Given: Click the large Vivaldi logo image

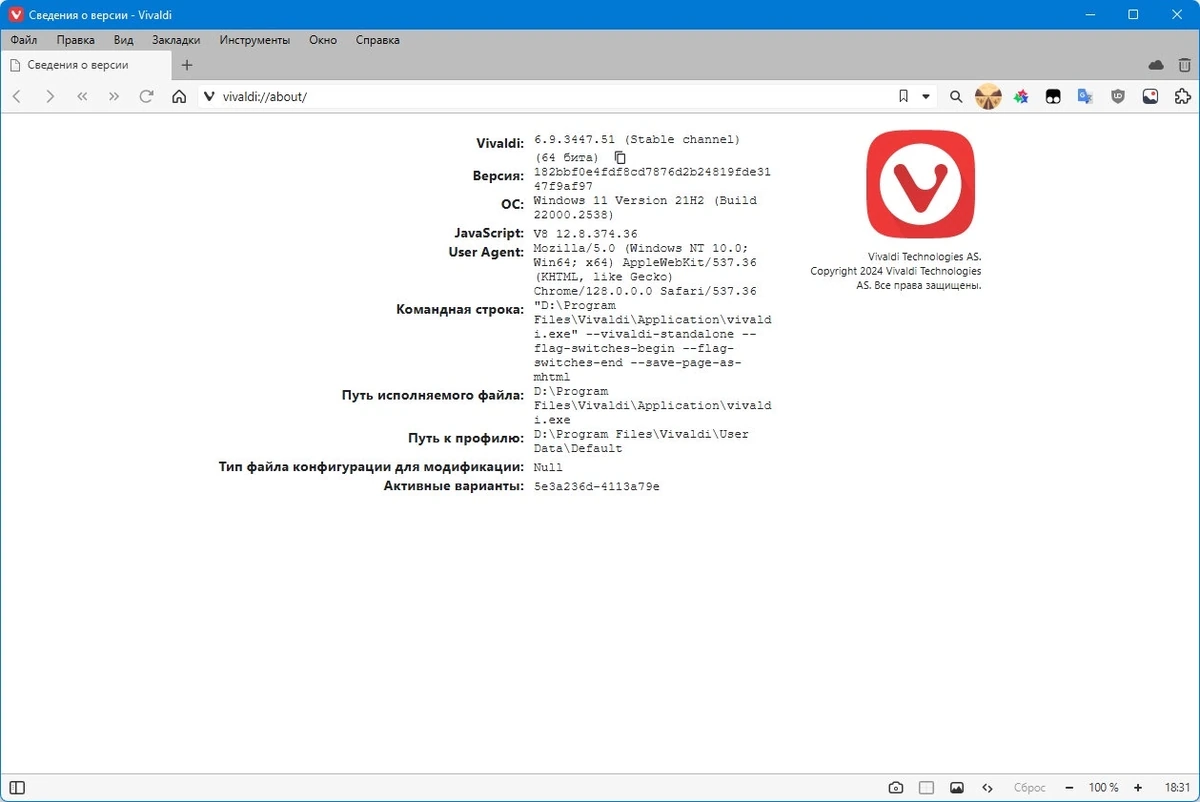Looking at the screenshot, I should click(920, 184).
